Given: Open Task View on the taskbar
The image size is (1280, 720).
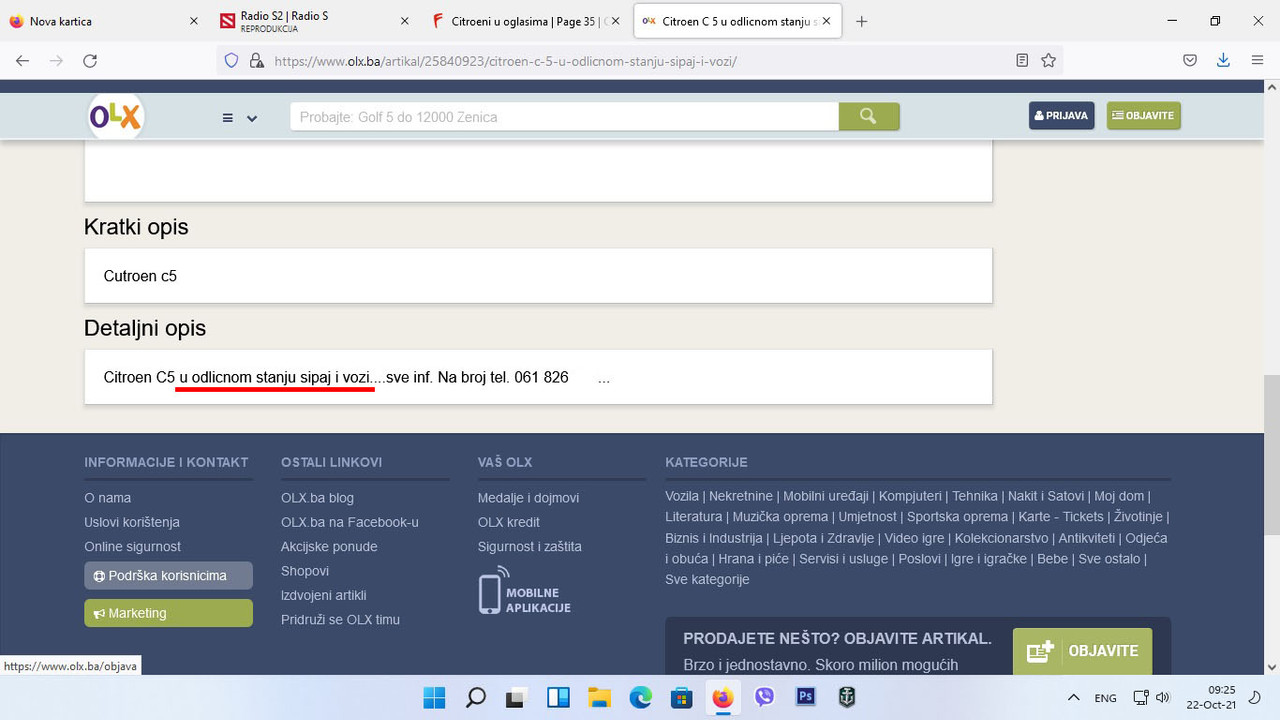Looking at the screenshot, I should [516, 697].
